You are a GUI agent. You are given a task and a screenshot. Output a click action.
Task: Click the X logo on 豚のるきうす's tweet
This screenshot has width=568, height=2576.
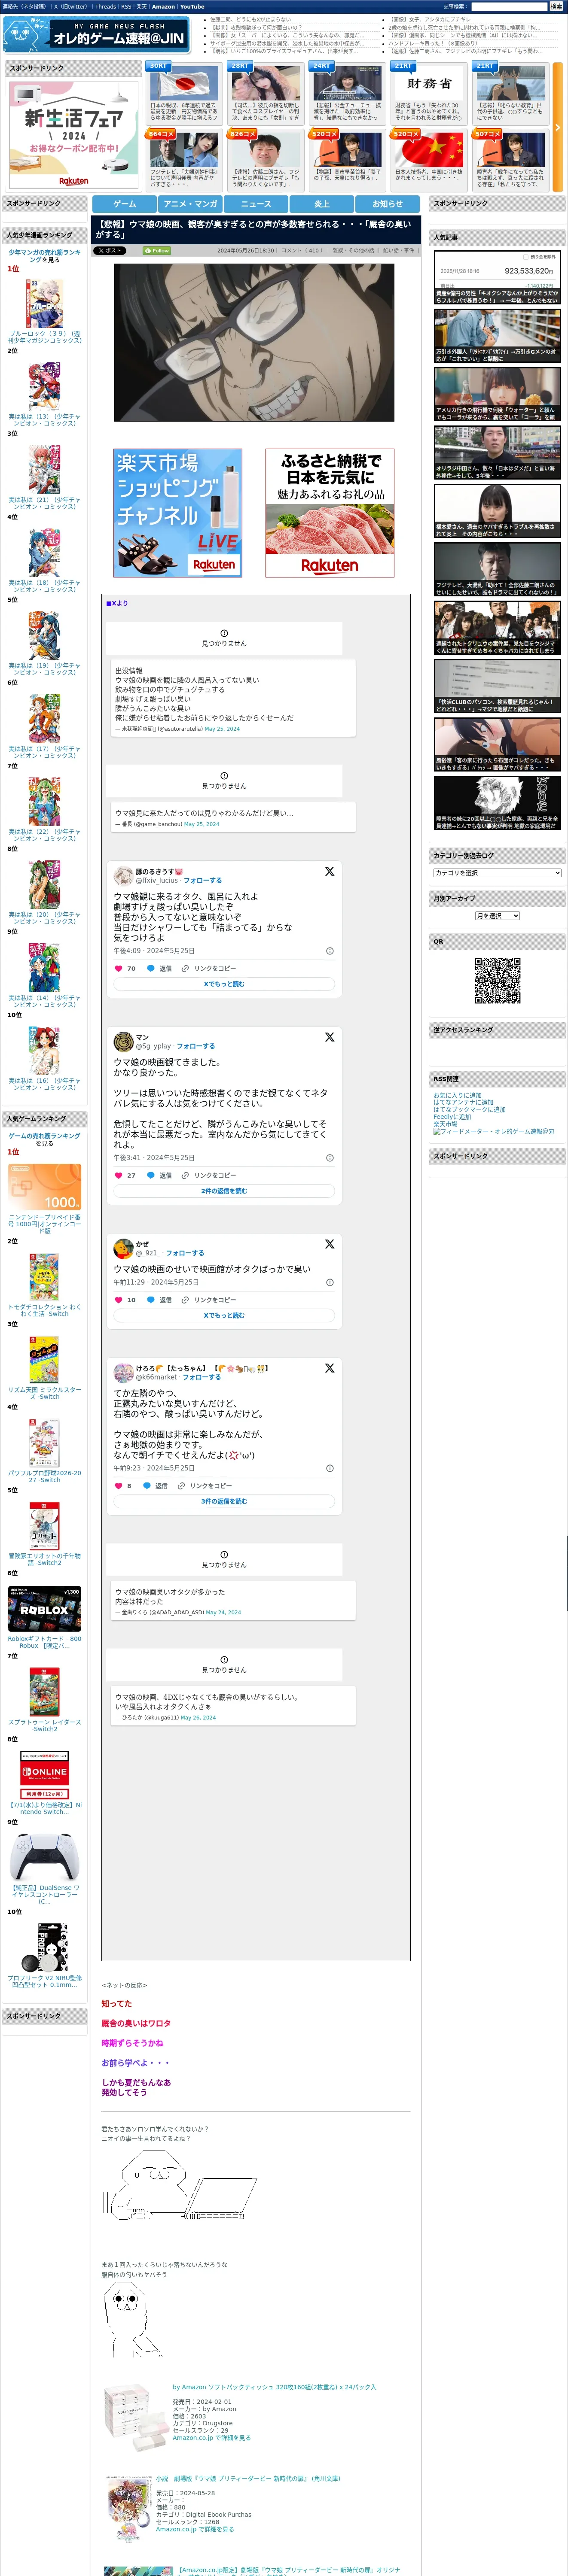pos(329,872)
